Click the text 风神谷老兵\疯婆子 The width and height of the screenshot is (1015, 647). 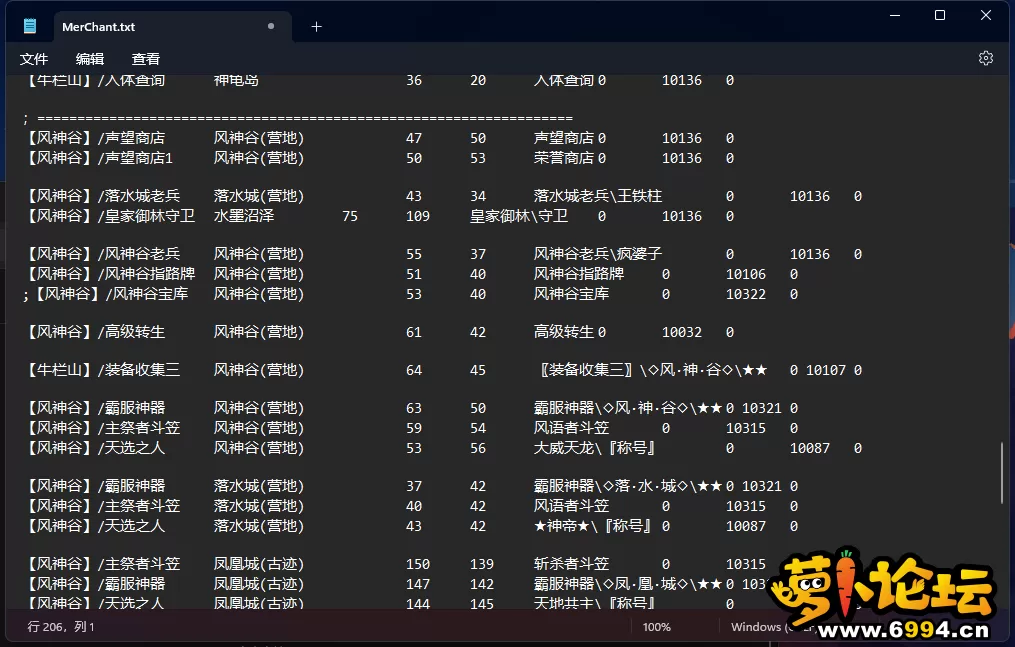[x=597, y=254]
